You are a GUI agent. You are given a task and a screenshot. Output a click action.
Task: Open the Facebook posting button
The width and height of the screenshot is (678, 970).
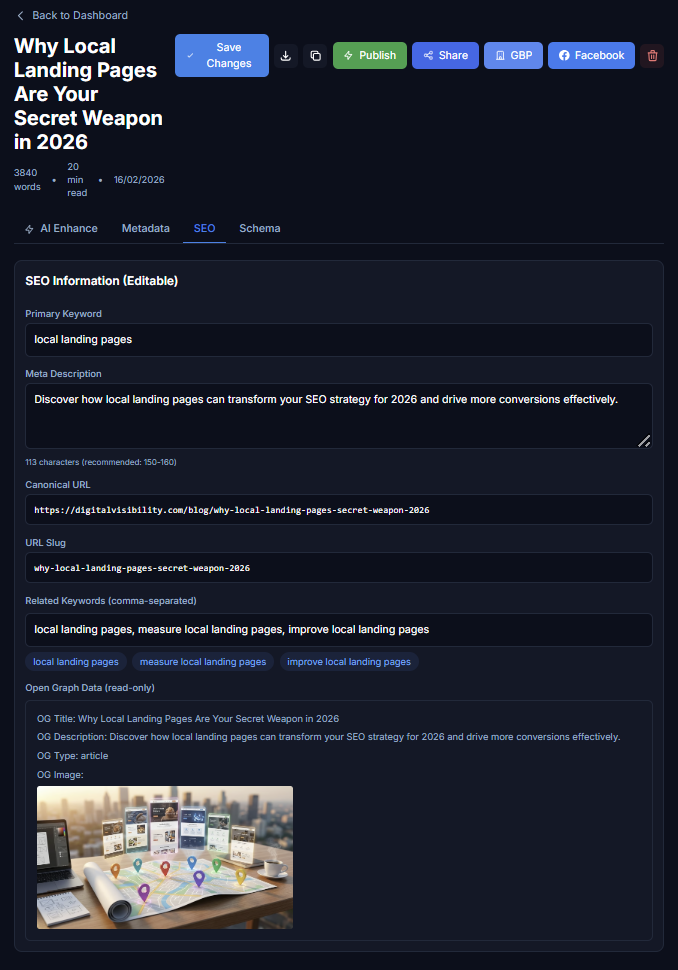coord(591,56)
